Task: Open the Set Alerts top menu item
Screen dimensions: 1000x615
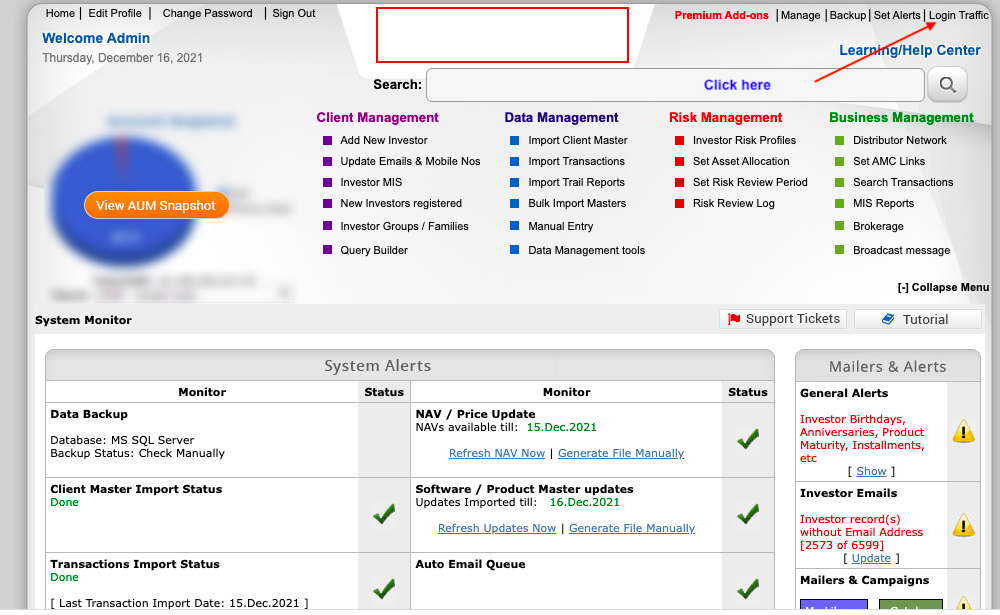Action: 896,15
